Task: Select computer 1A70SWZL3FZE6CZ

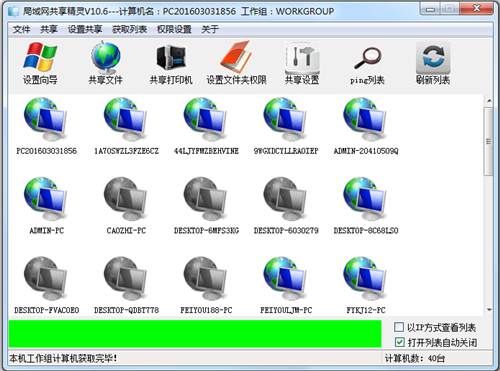Action: click(126, 126)
